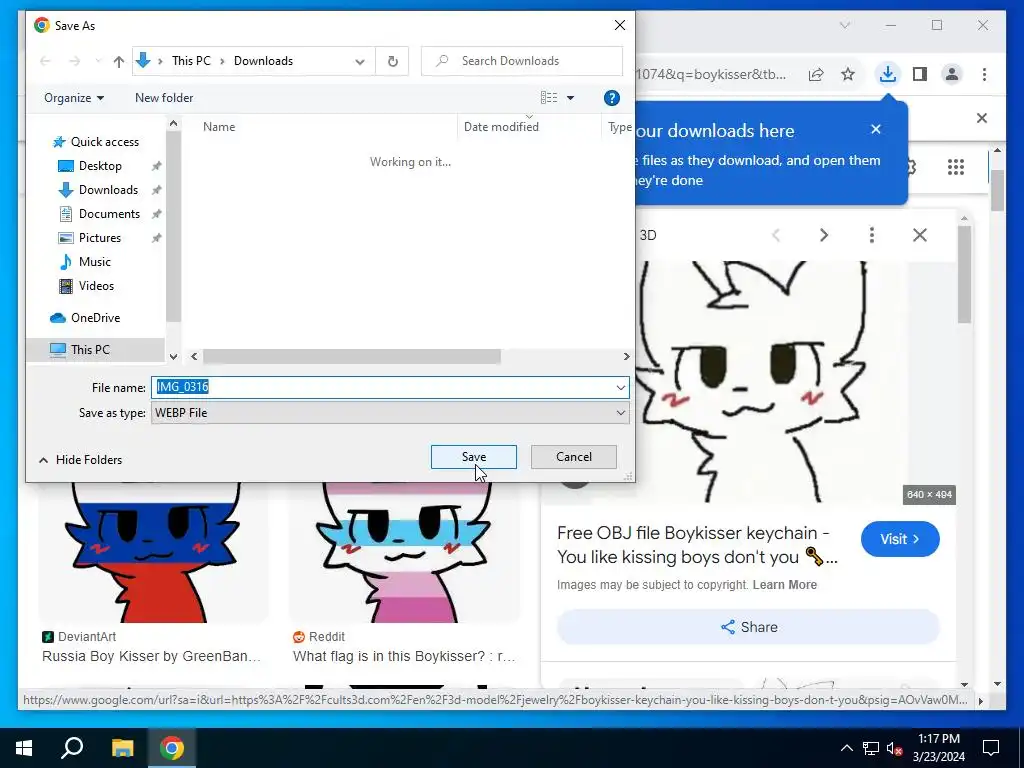Open Russia Boy Kisser DeviantArt thumbnail
The height and width of the screenshot is (768, 1024).
153,552
